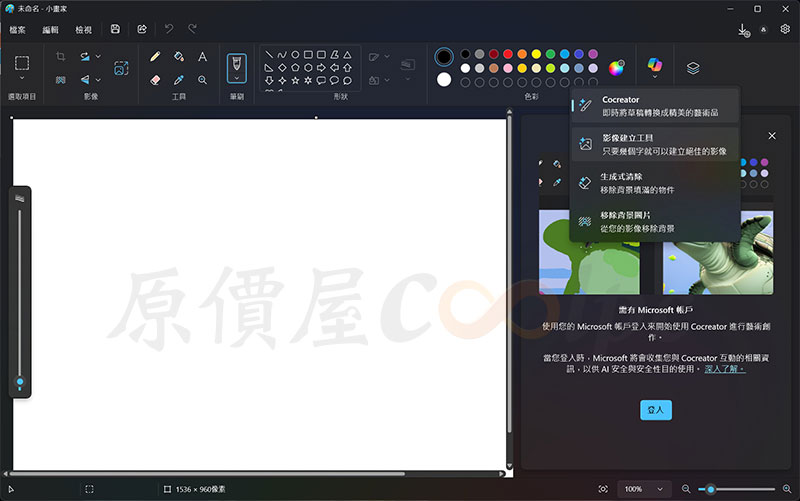Pick the red color swatch
800x501 pixels.
coord(509,54)
